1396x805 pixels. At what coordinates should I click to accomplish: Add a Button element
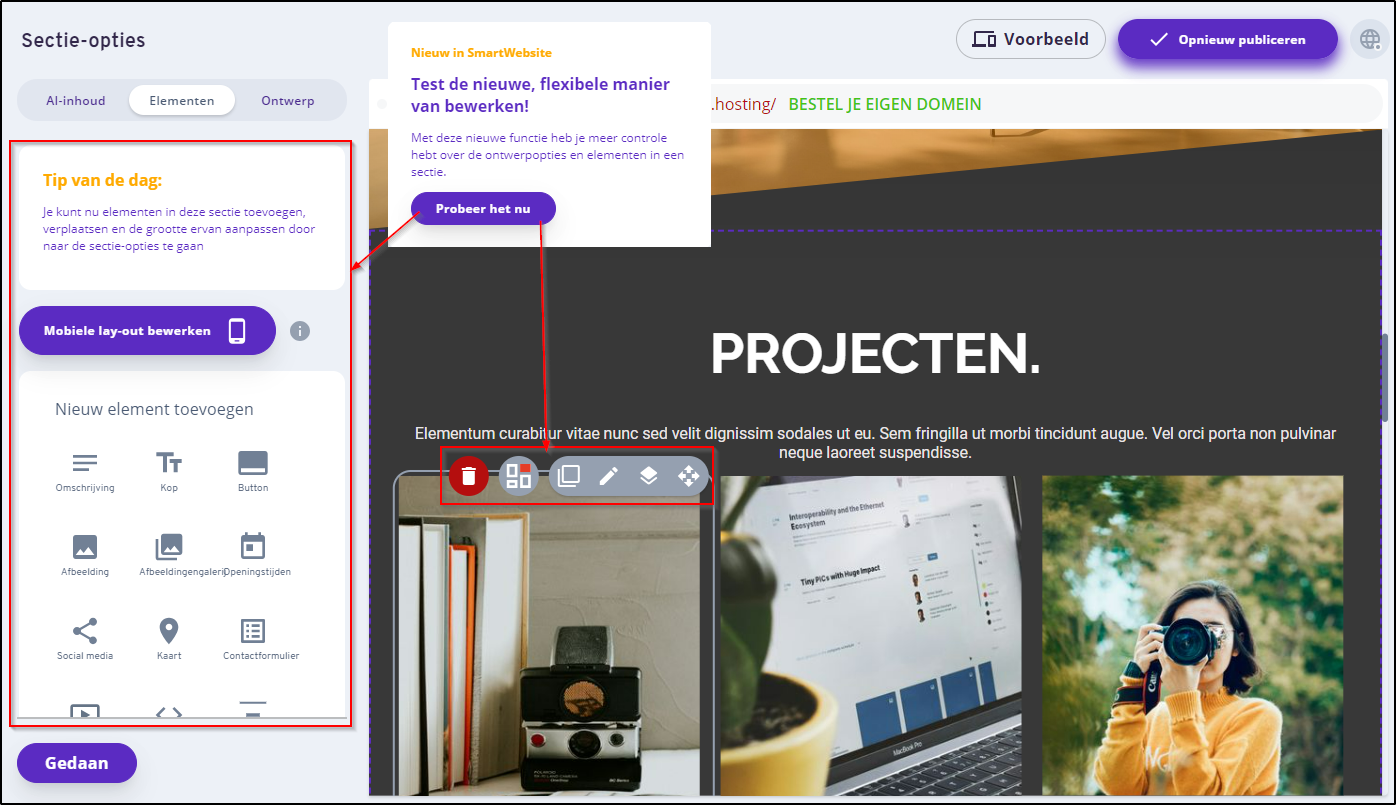pos(253,471)
